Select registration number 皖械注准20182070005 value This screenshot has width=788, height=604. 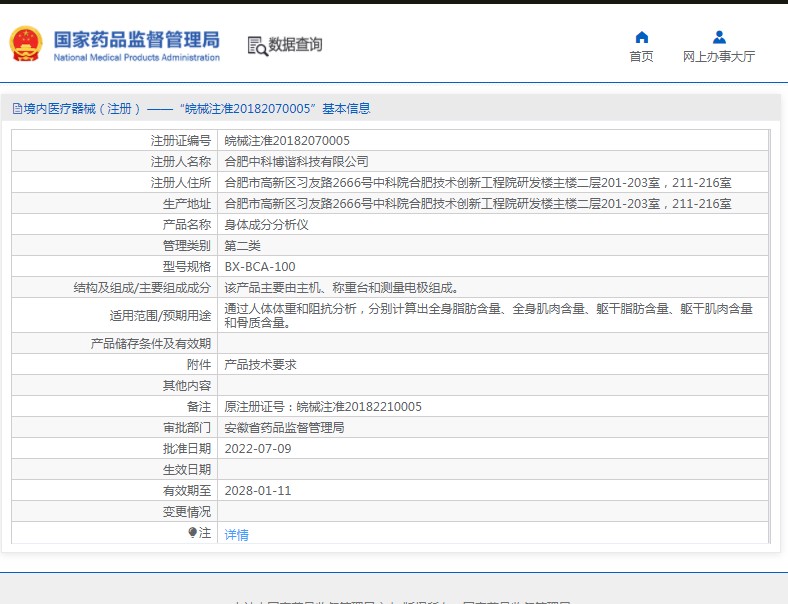(x=287, y=141)
